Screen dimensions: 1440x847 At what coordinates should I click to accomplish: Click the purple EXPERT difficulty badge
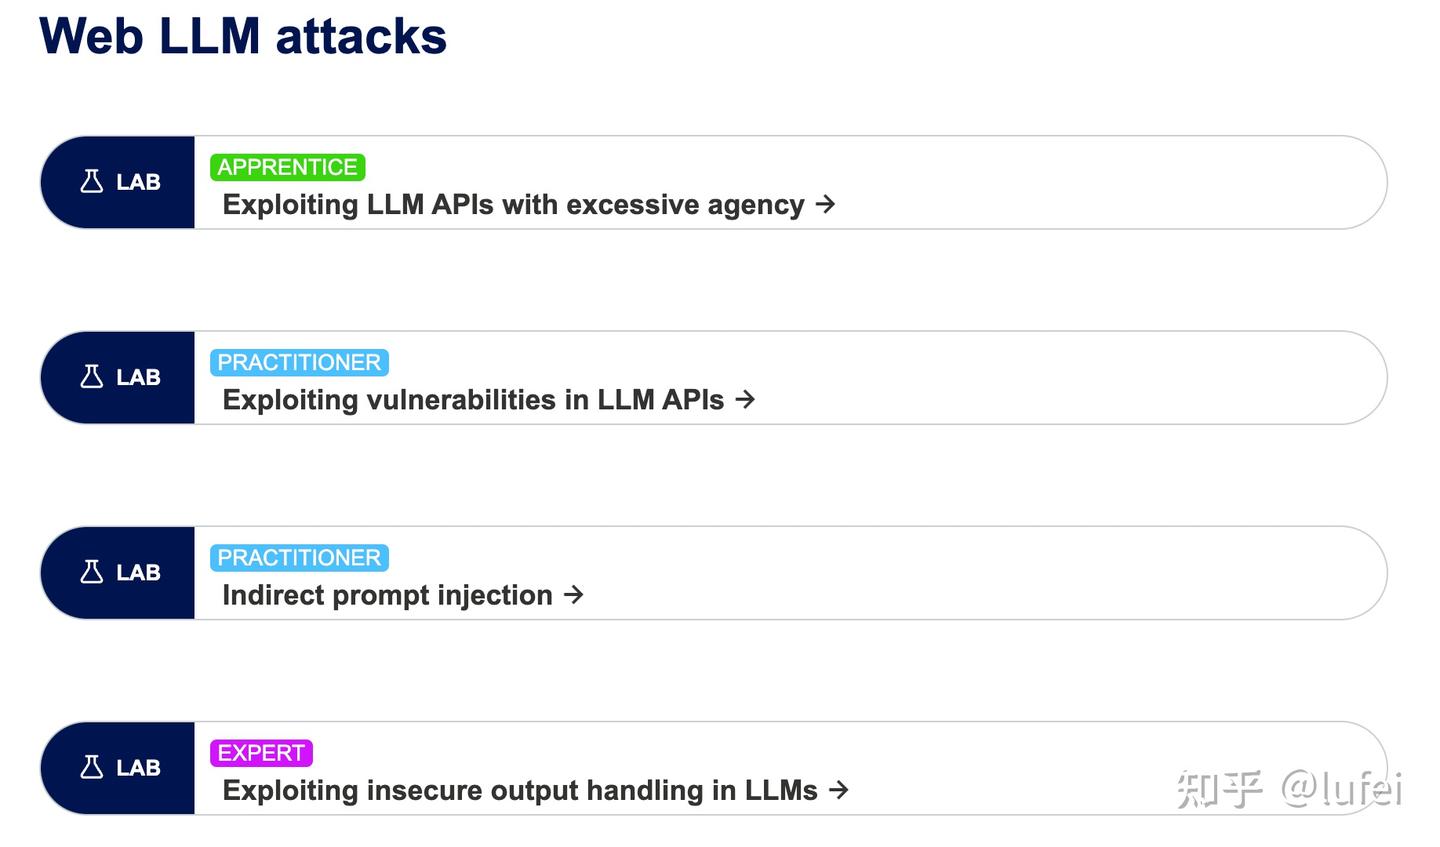(x=261, y=752)
